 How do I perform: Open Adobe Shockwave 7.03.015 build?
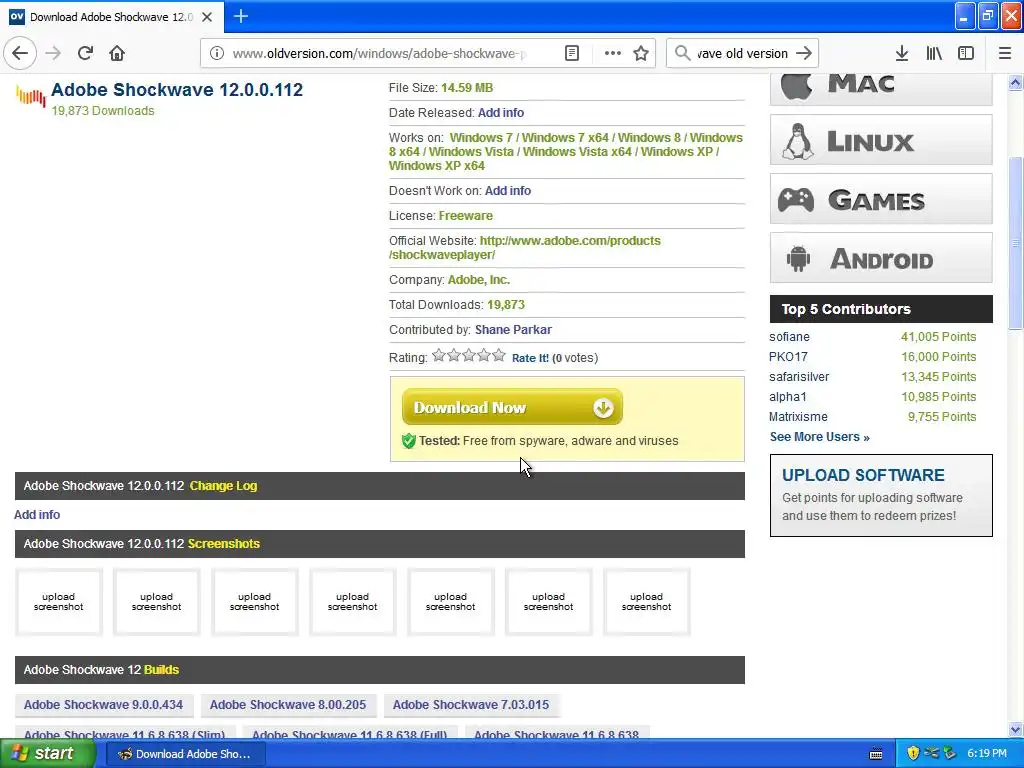point(471,705)
